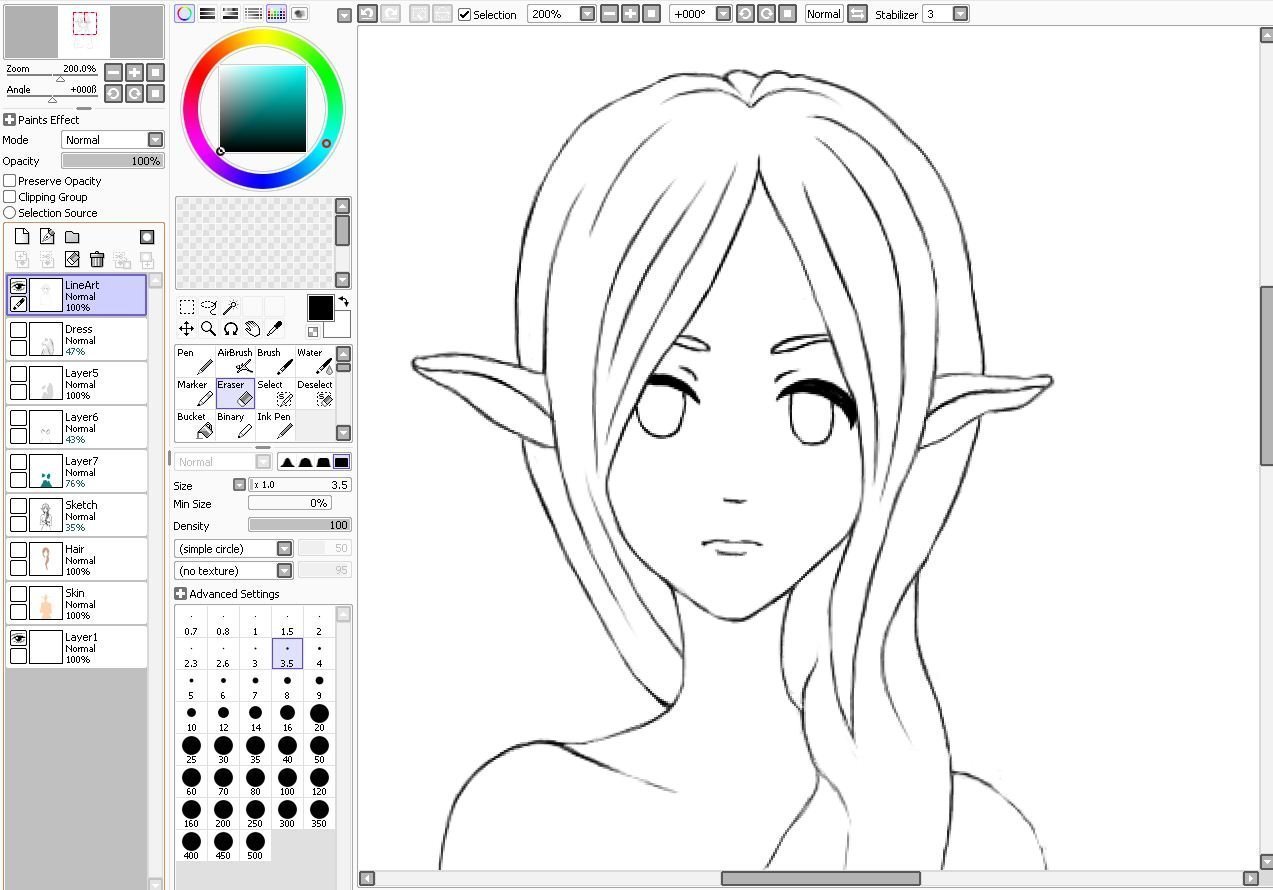
Task: Select the AirBrush tool
Action: [x=235, y=360]
